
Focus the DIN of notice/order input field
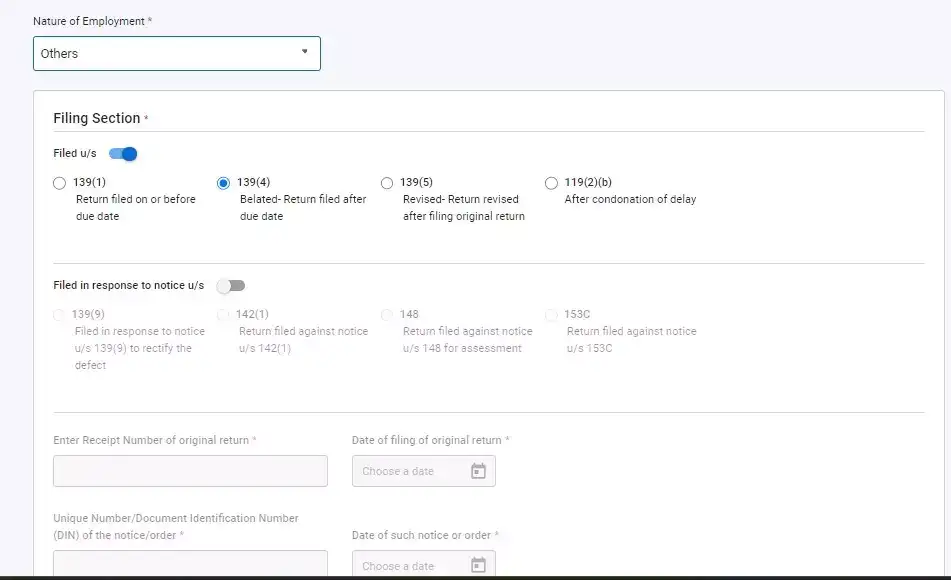(190, 564)
